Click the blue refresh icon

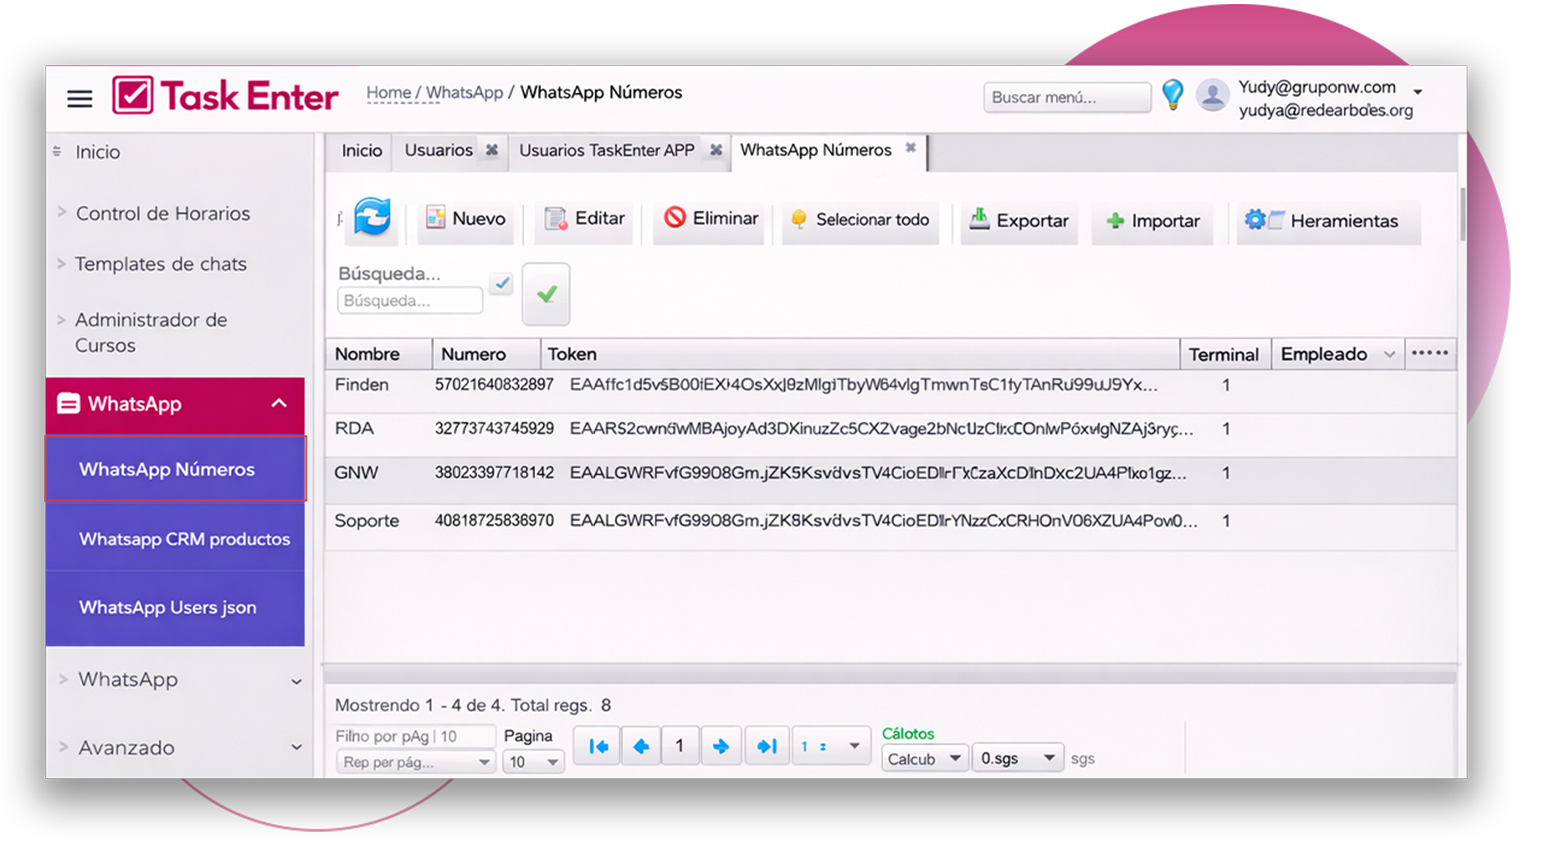click(372, 217)
